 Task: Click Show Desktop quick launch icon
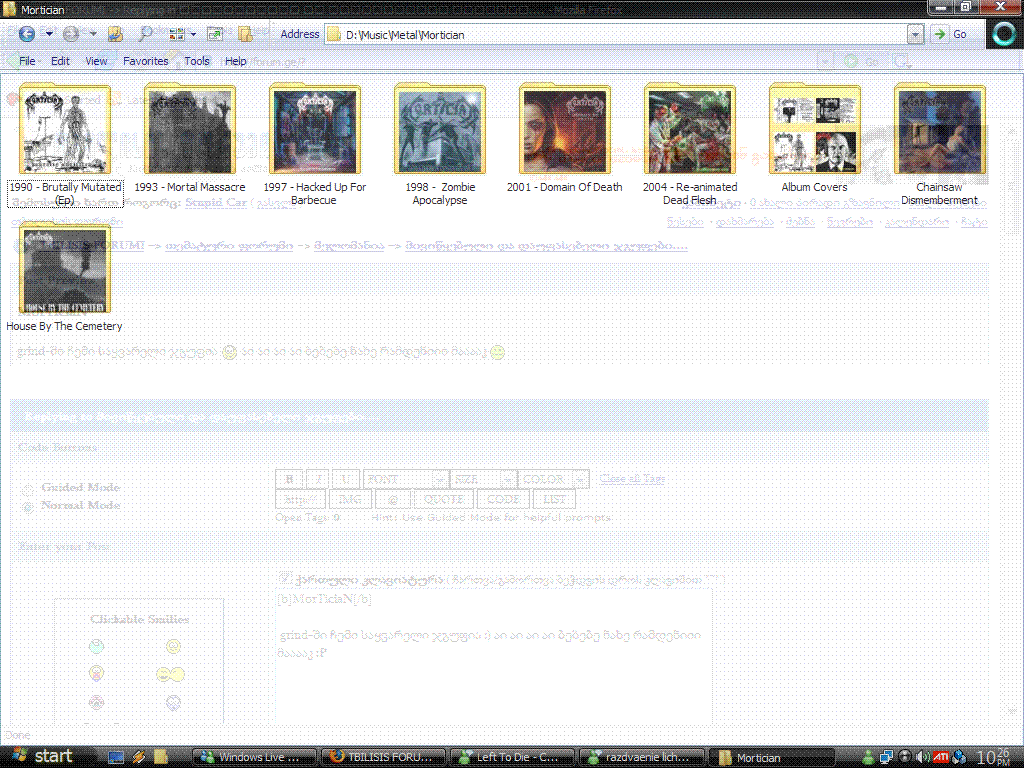(116, 757)
